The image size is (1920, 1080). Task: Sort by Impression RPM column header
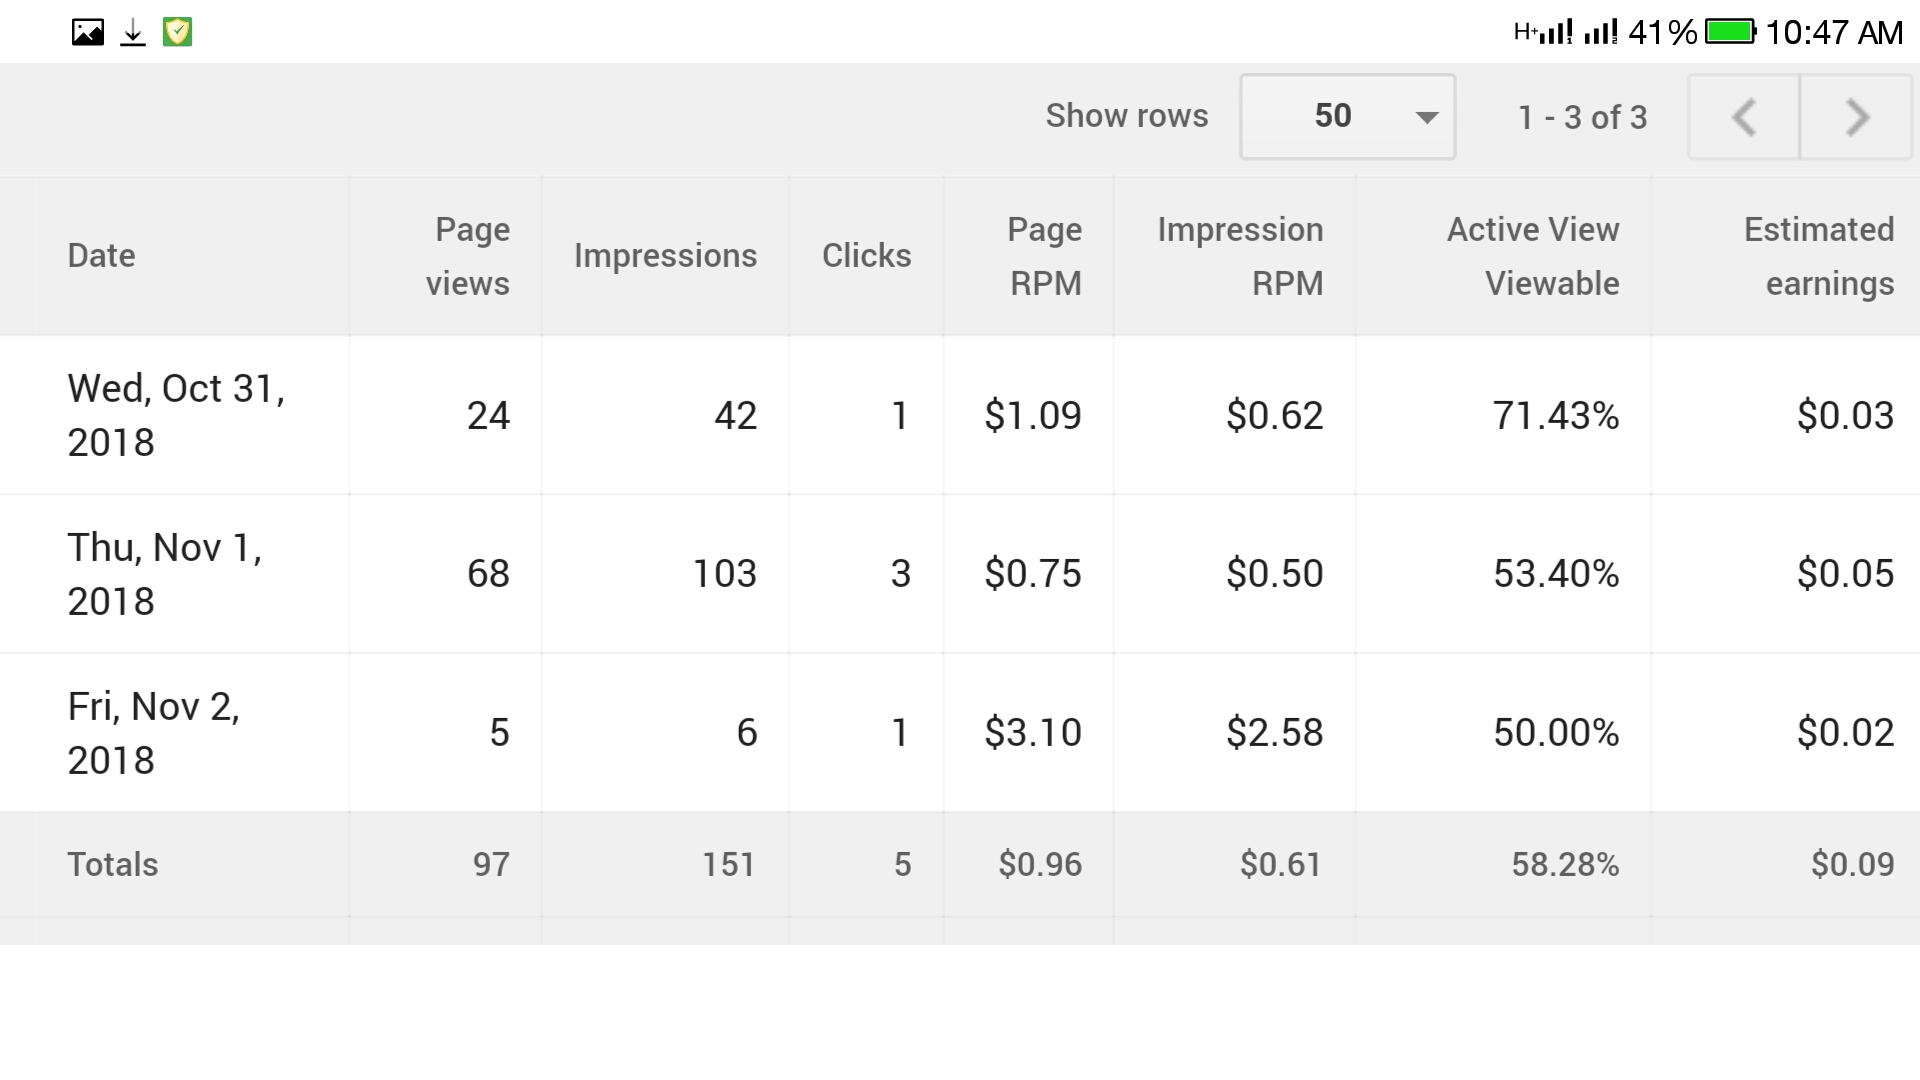pyautogui.click(x=1240, y=256)
